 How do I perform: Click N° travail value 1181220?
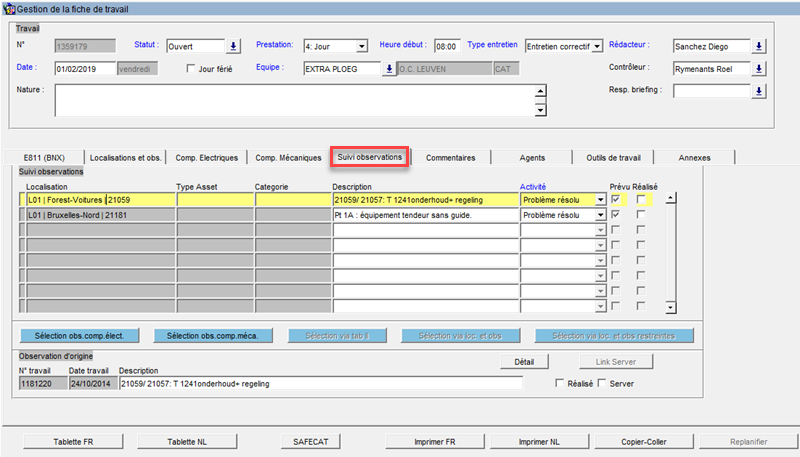(43, 384)
